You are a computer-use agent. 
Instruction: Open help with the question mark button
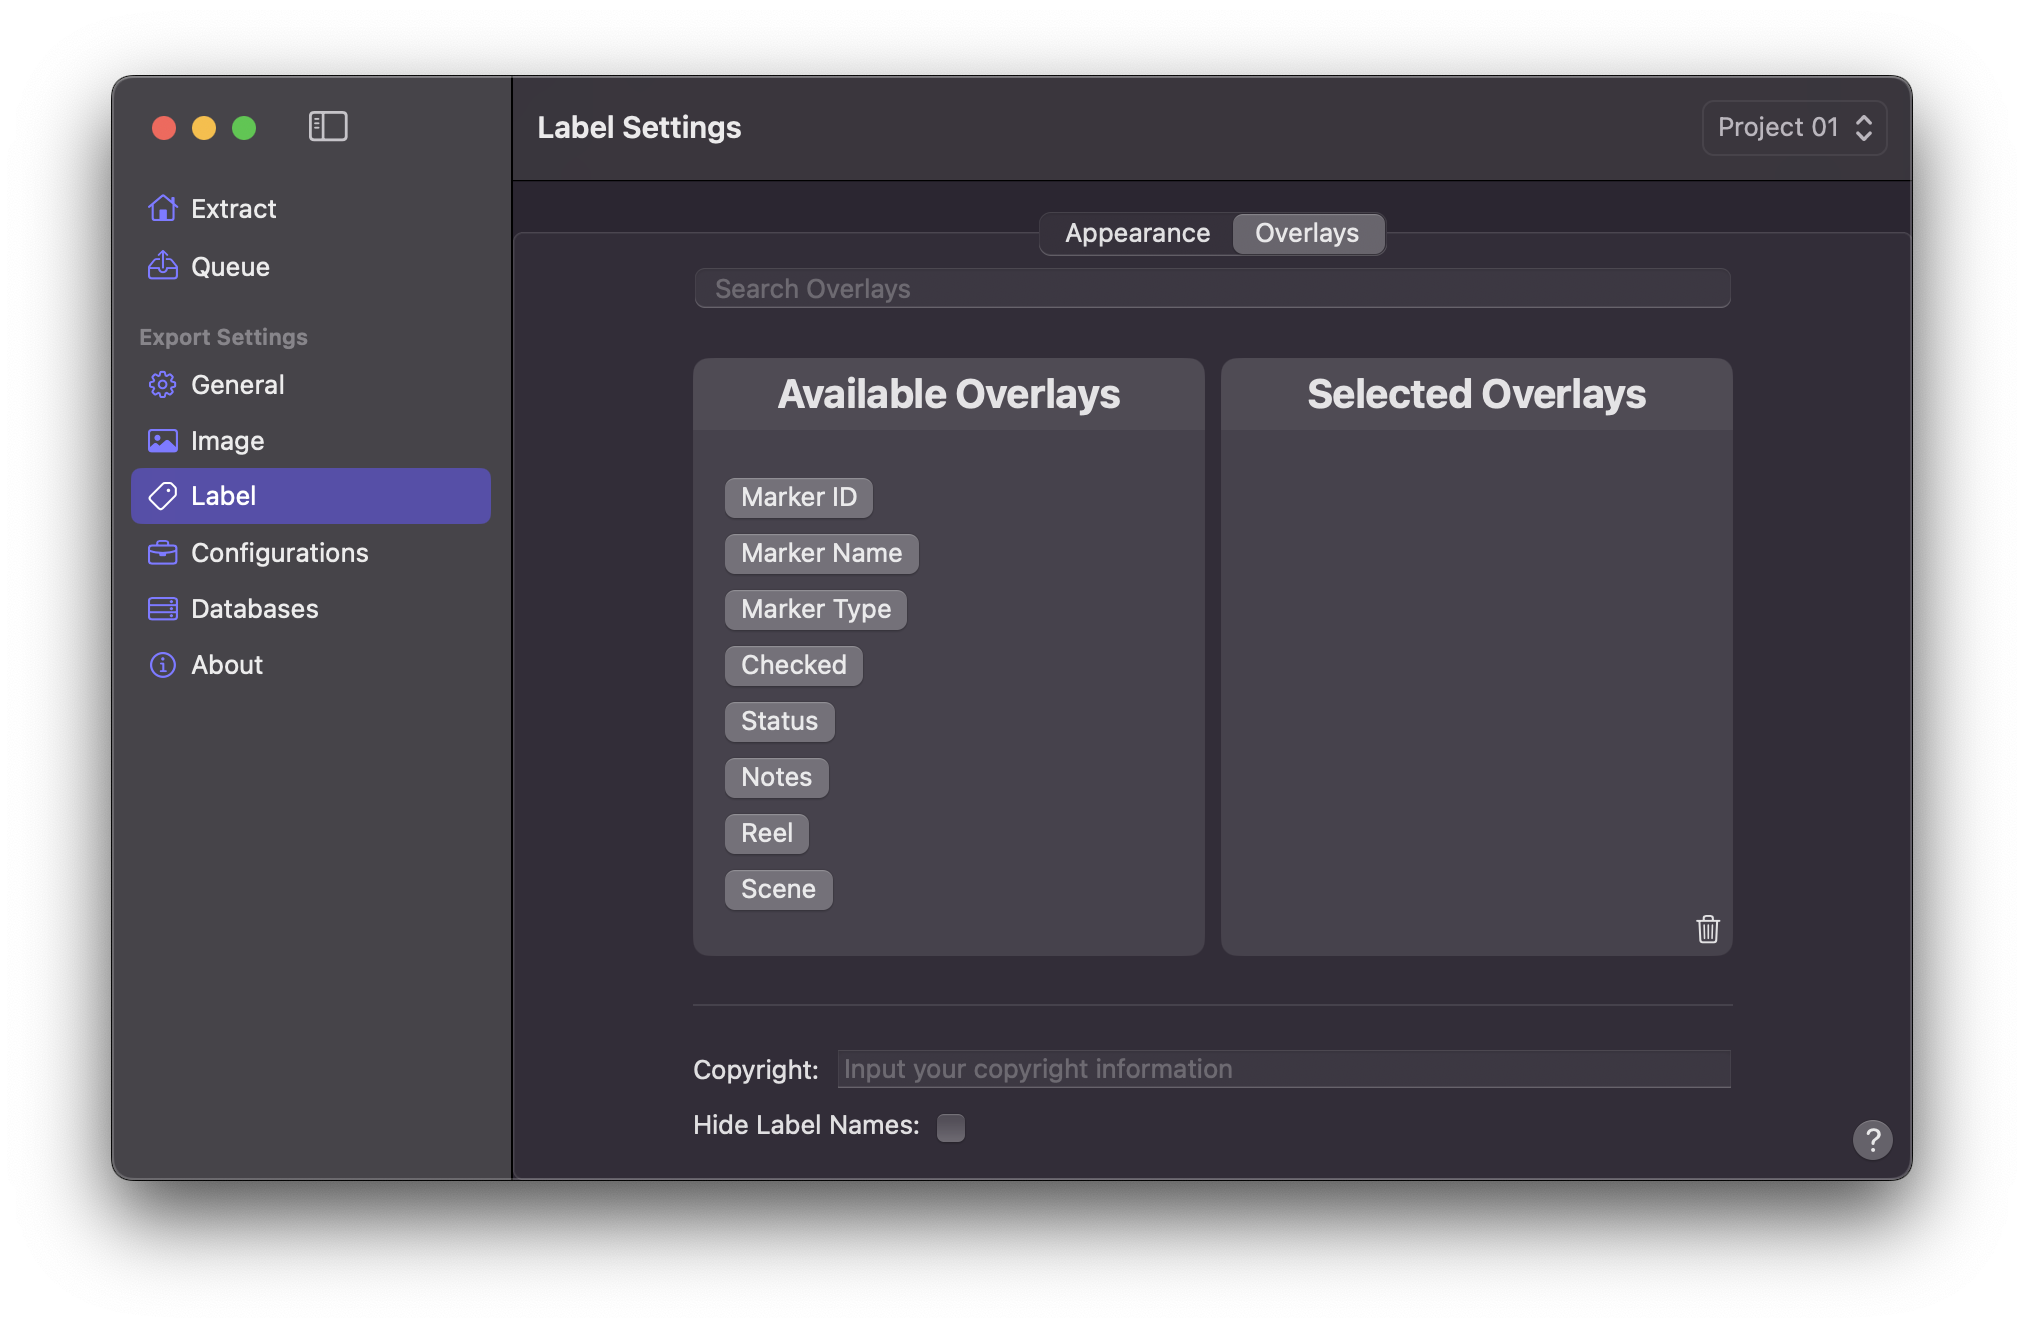tap(1872, 1140)
